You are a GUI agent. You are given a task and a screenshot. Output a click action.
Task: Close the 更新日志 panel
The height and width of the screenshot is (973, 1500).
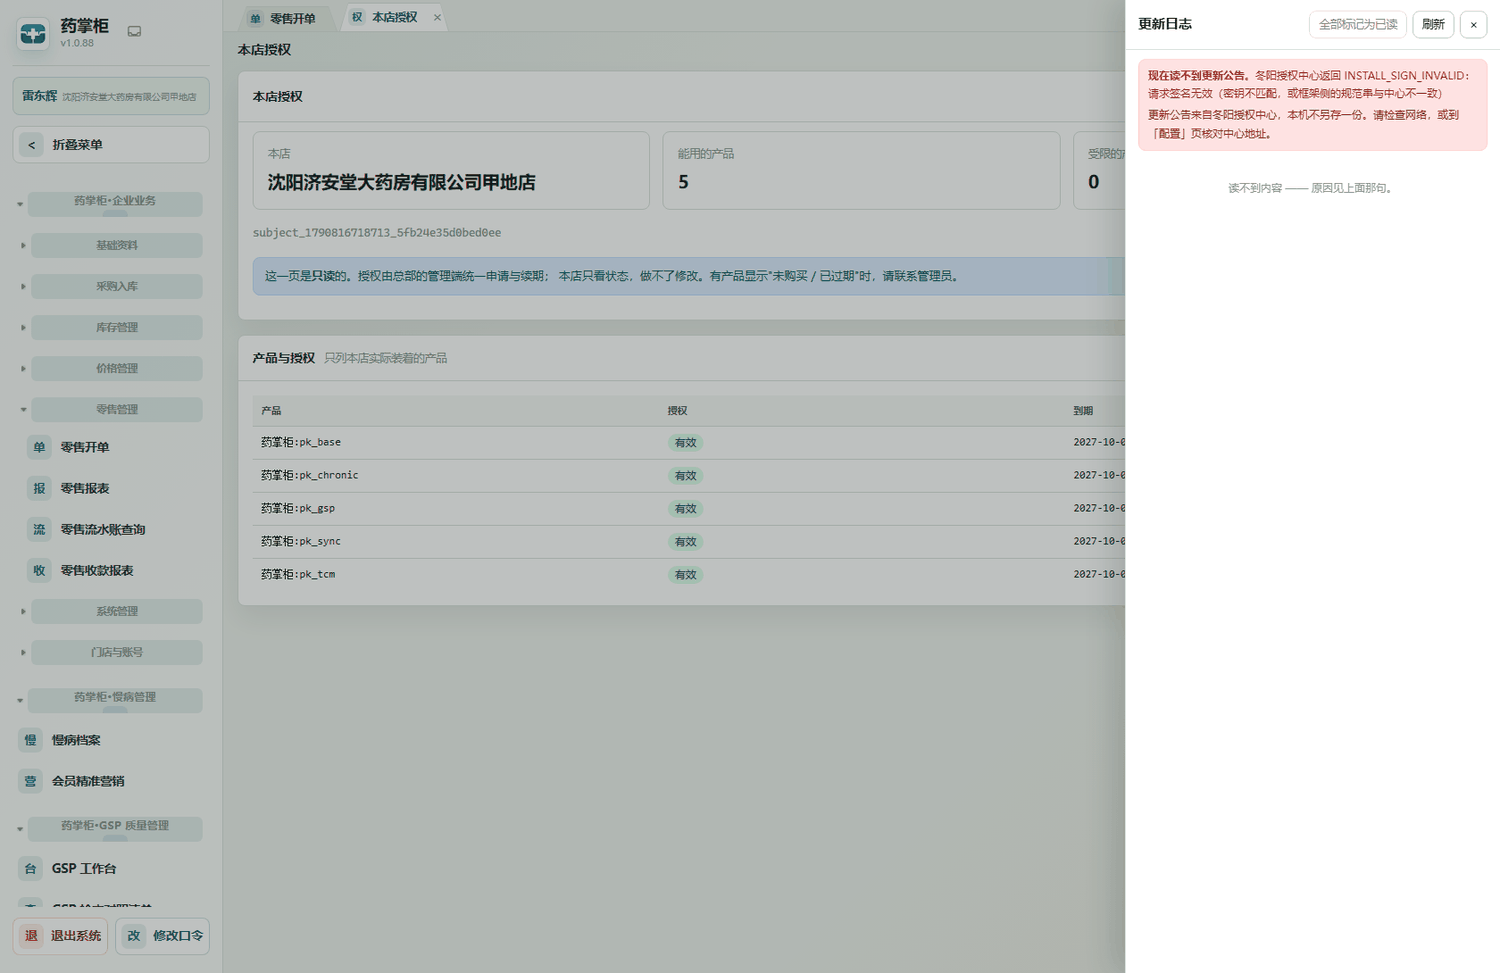[x=1473, y=25]
